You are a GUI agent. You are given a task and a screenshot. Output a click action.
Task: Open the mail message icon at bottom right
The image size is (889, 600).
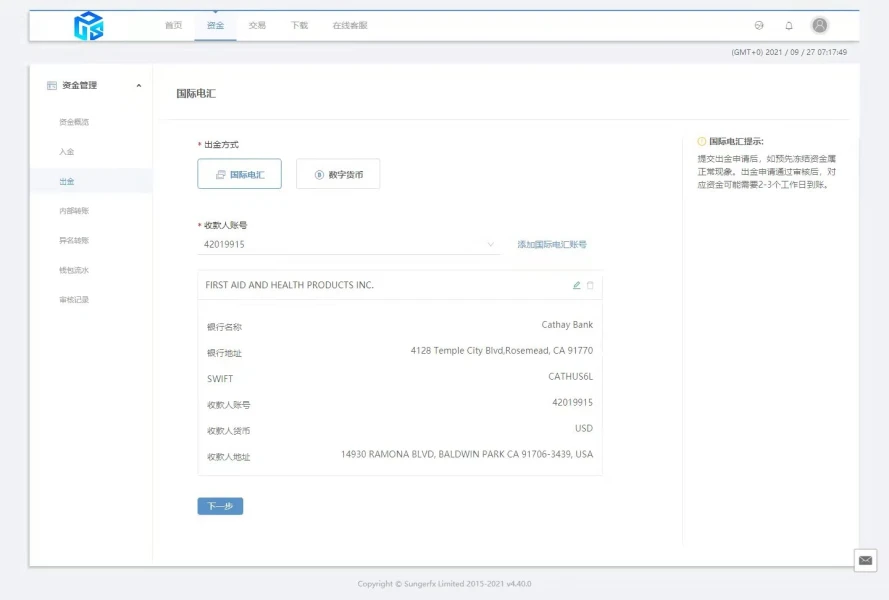coord(866,560)
